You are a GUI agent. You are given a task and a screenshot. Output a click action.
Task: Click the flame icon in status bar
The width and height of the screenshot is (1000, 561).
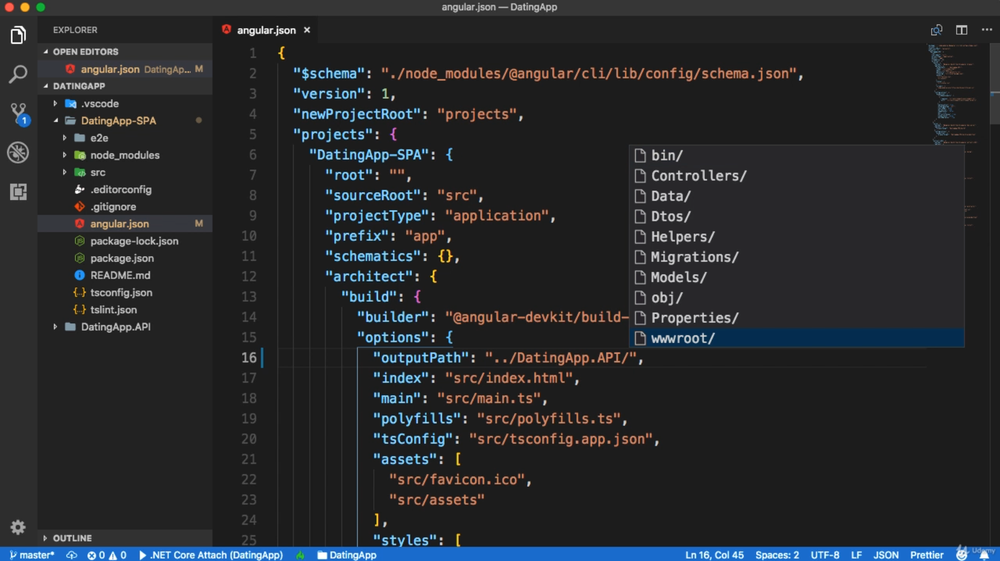300,555
